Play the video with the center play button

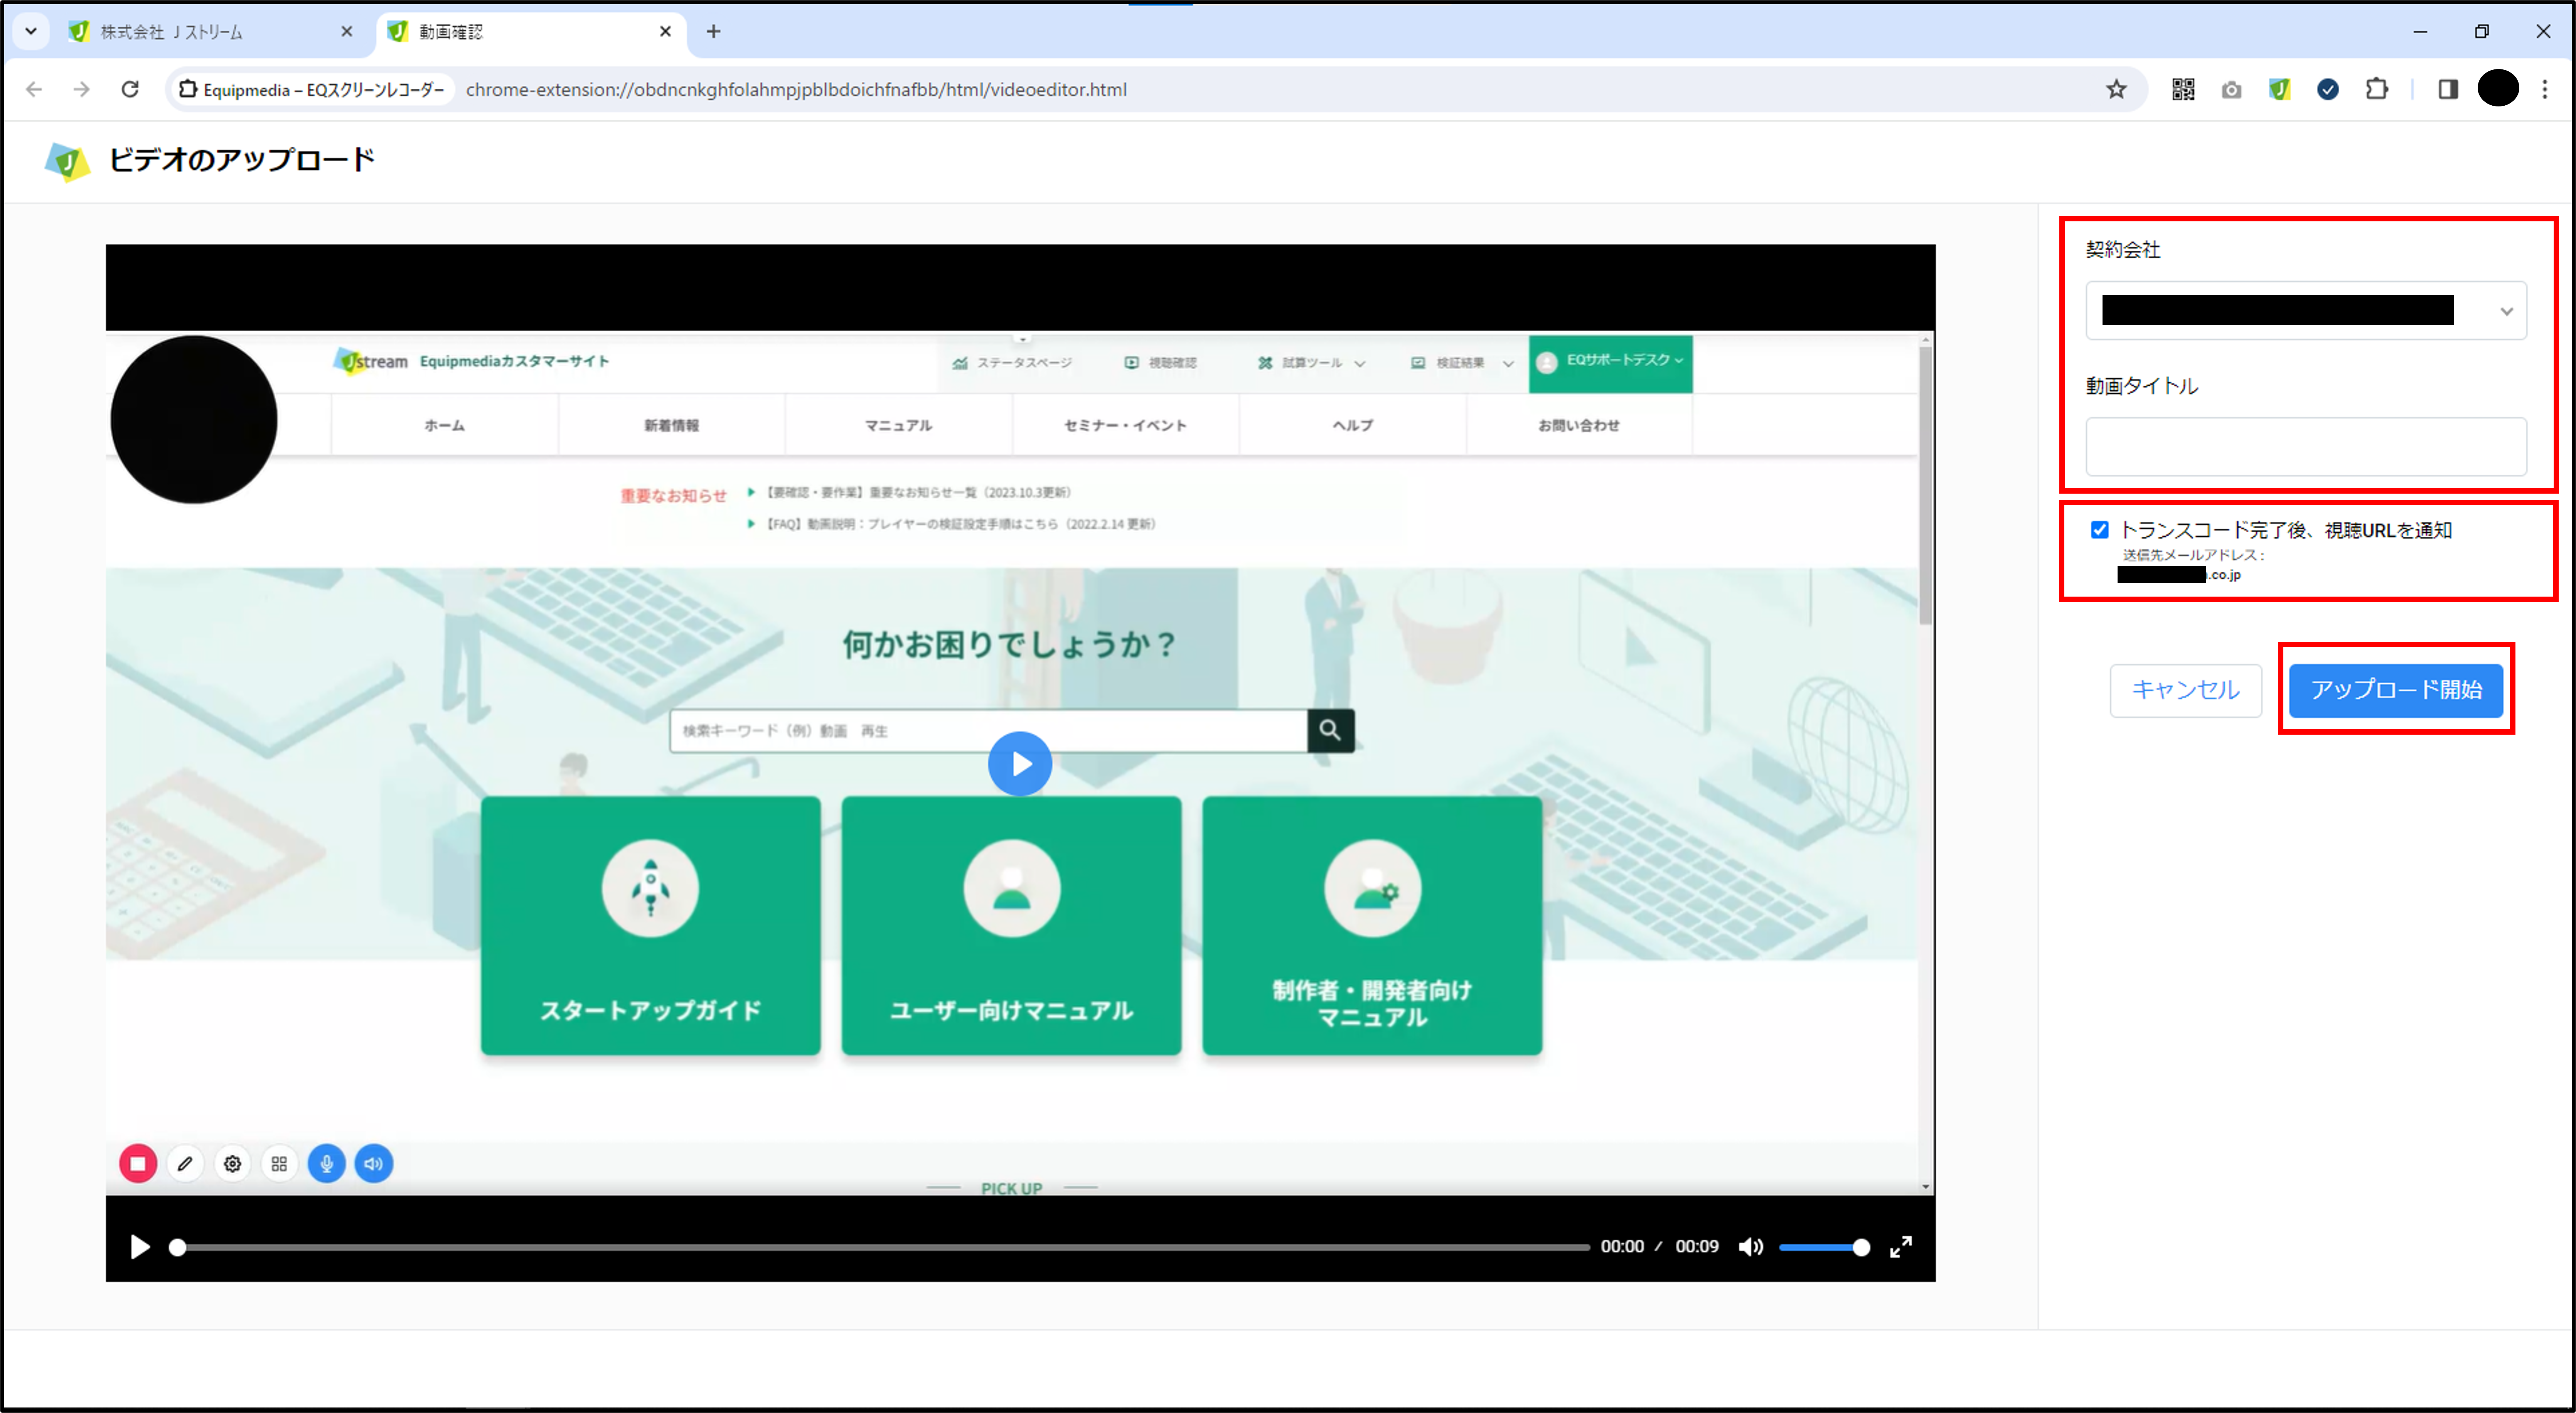pyautogui.click(x=1019, y=764)
